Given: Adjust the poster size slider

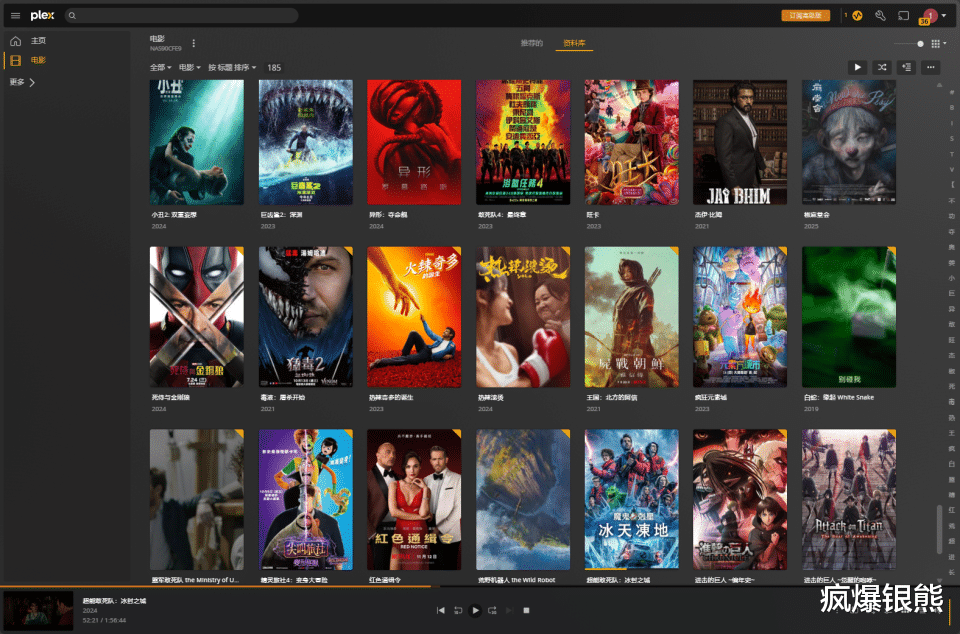Looking at the screenshot, I should tap(909, 43).
